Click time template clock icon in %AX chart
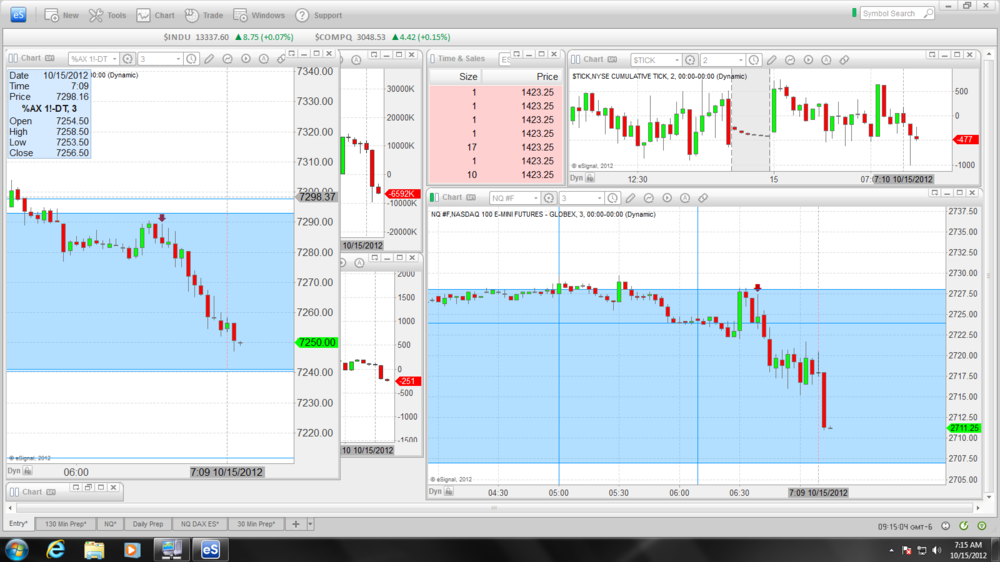1000x562 pixels. coord(191,59)
